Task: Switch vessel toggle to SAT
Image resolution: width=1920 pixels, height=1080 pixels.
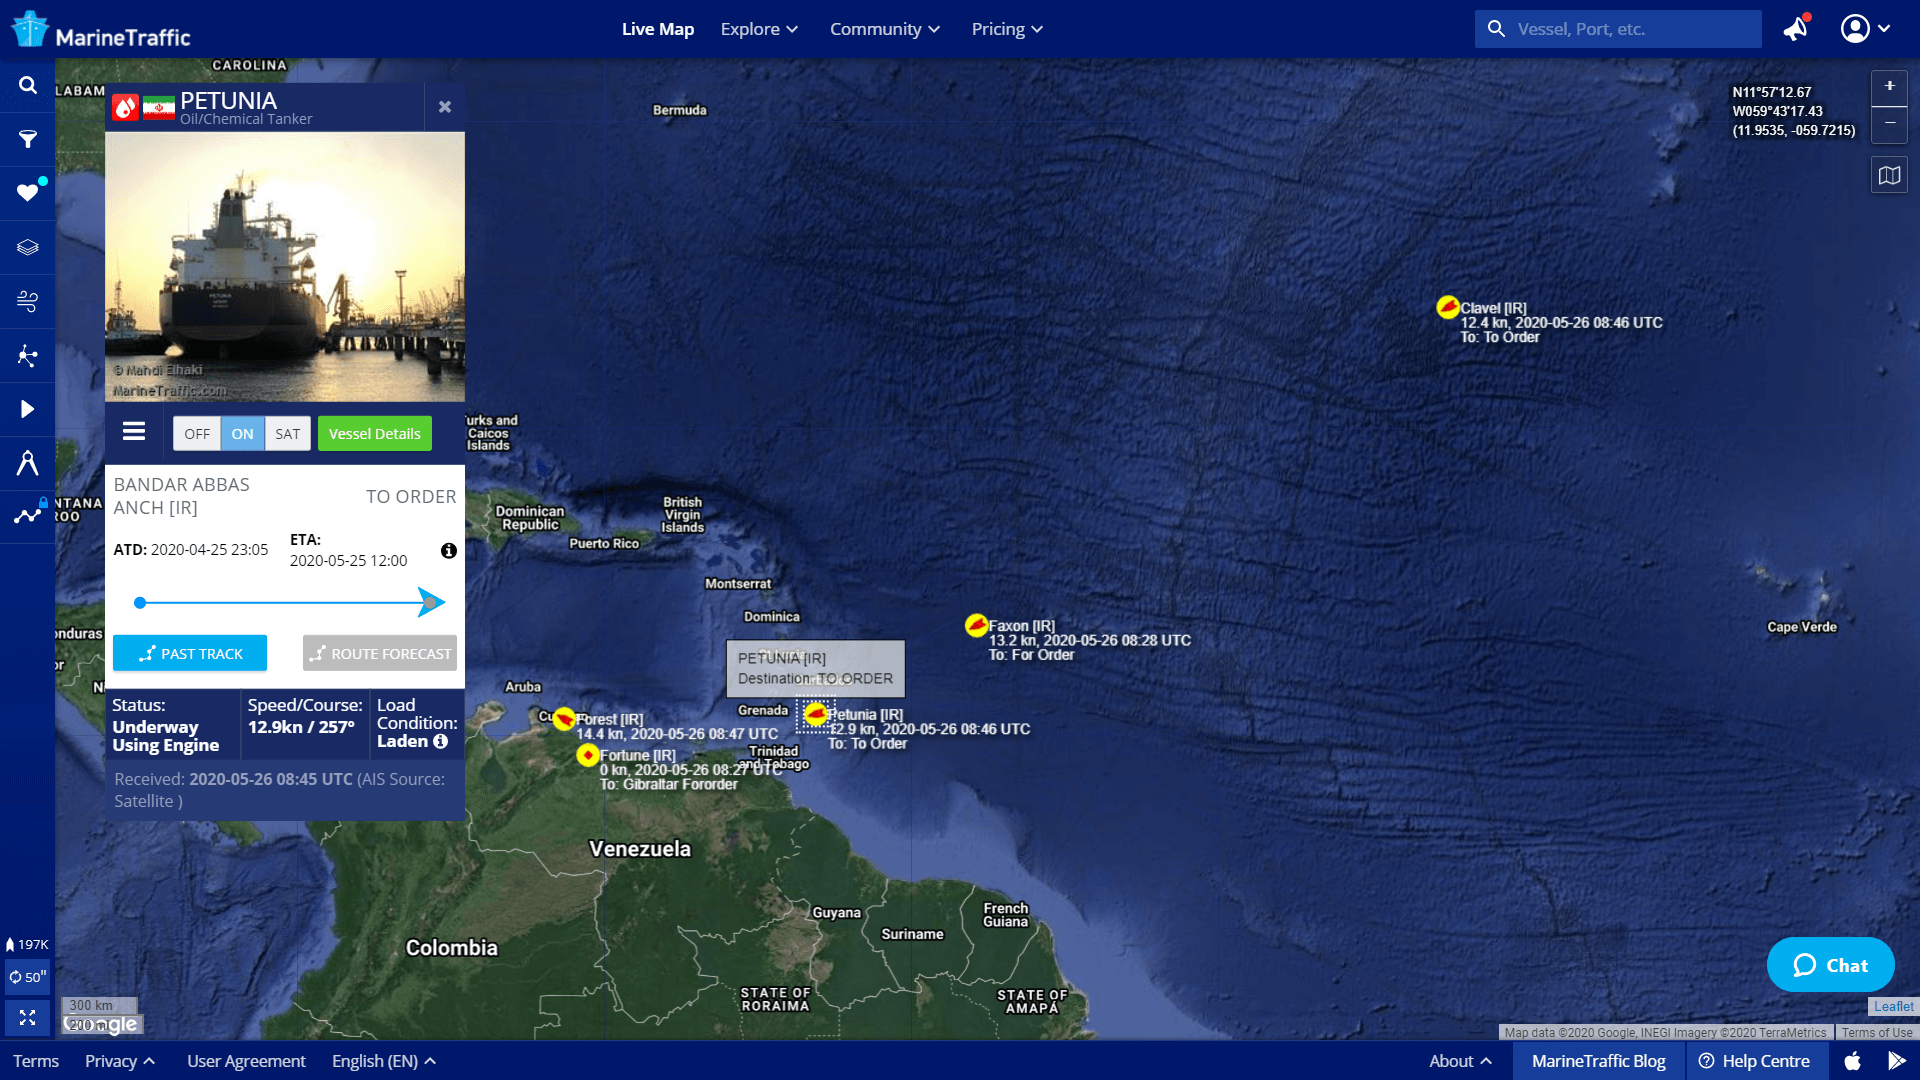Action: coord(288,434)
